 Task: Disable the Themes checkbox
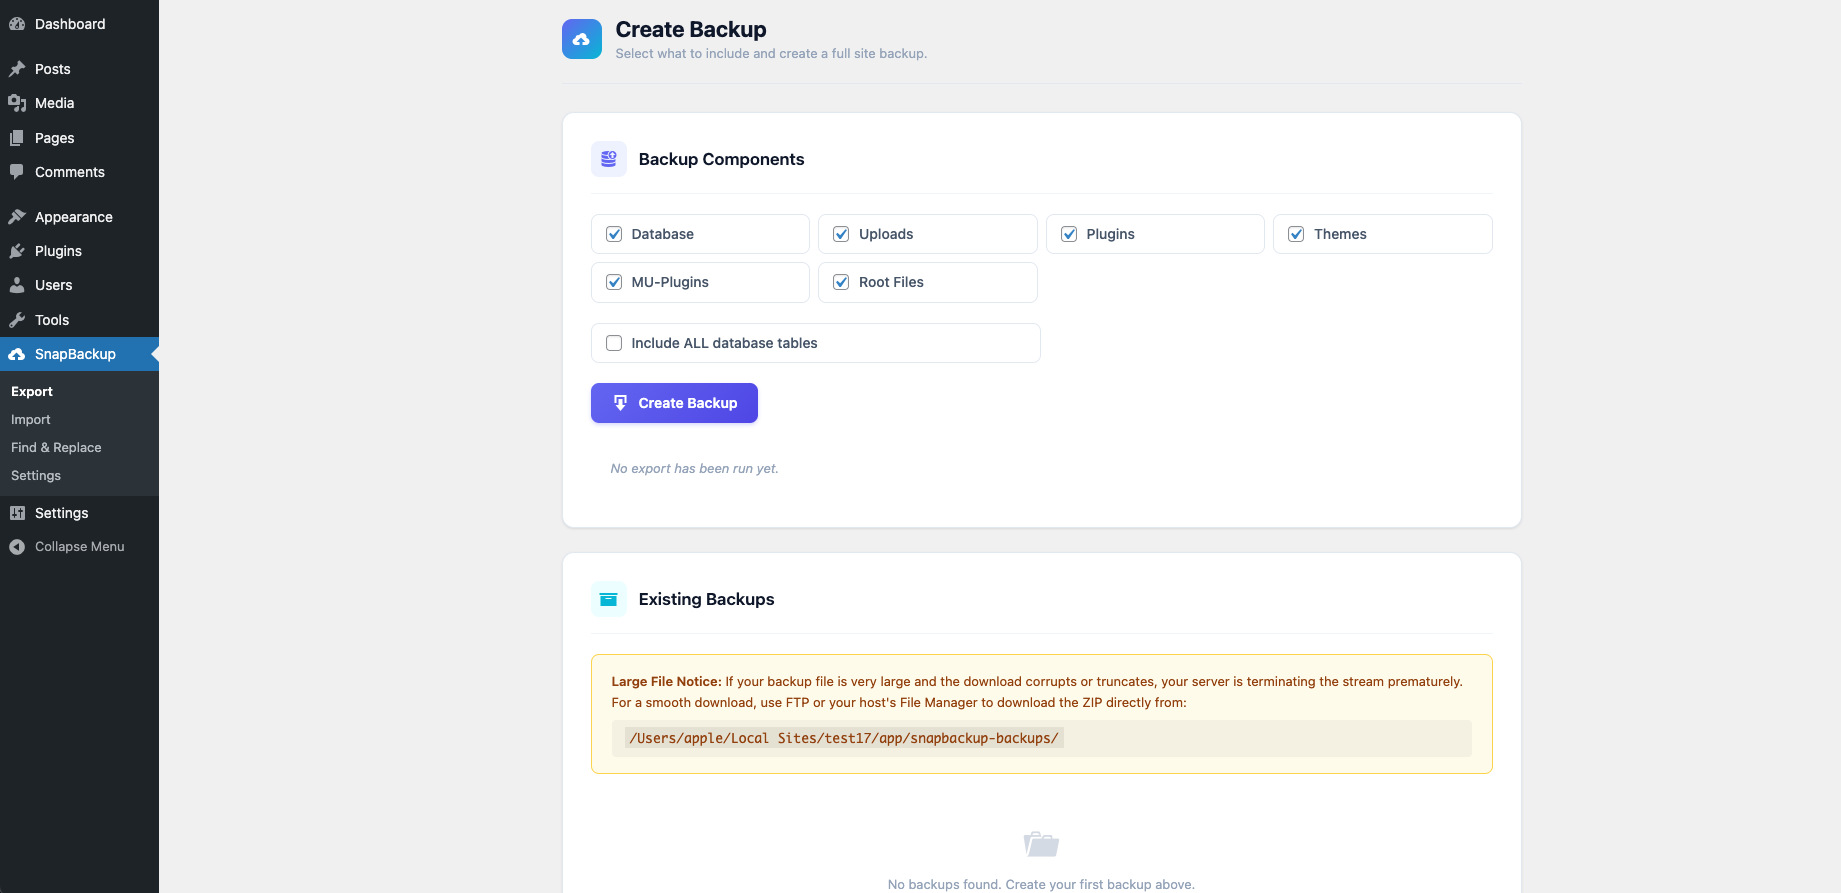(x=1296, y=234)
